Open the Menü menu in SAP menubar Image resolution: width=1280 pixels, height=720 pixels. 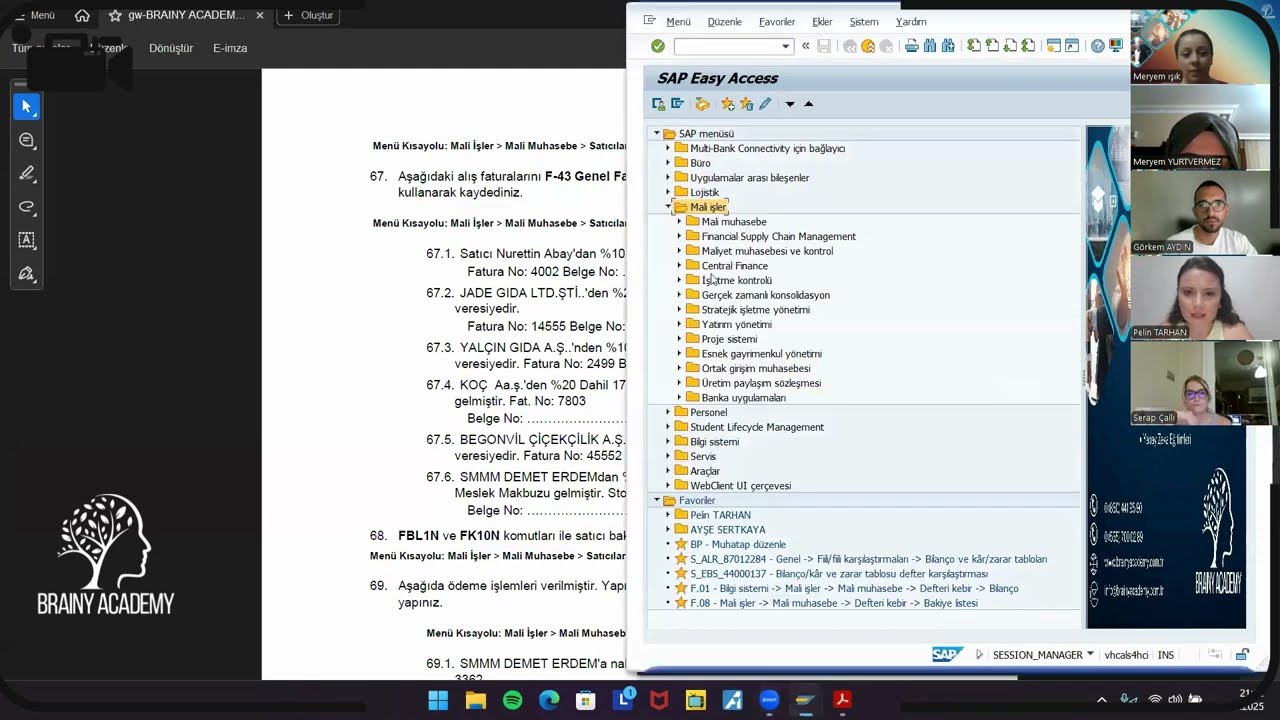678,22
